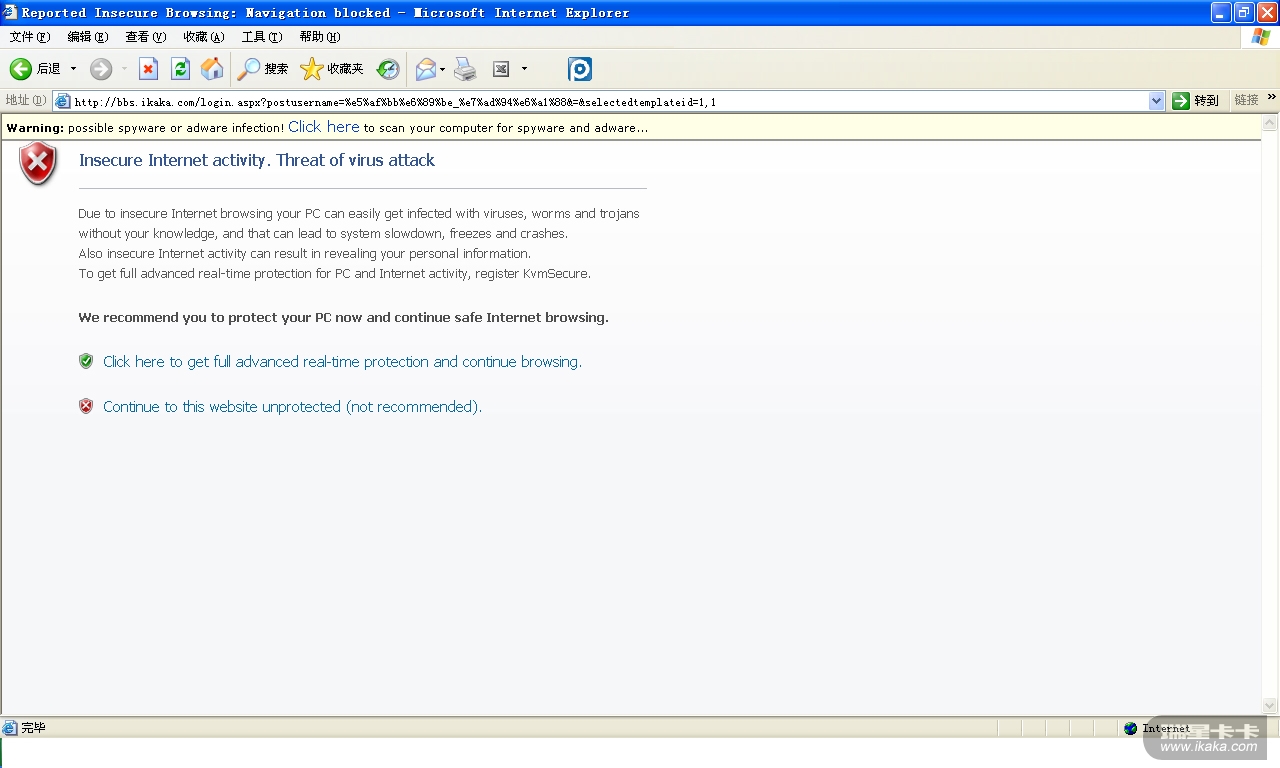Click the vertical scrollbar down arrow
The image size is (1280, 768).
(x=1270, y=706)
